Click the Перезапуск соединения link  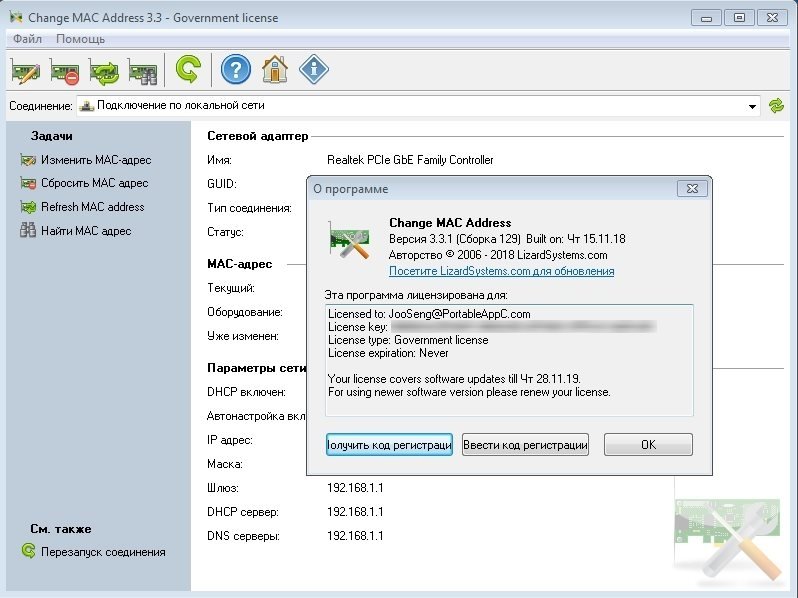click(103, 552)
